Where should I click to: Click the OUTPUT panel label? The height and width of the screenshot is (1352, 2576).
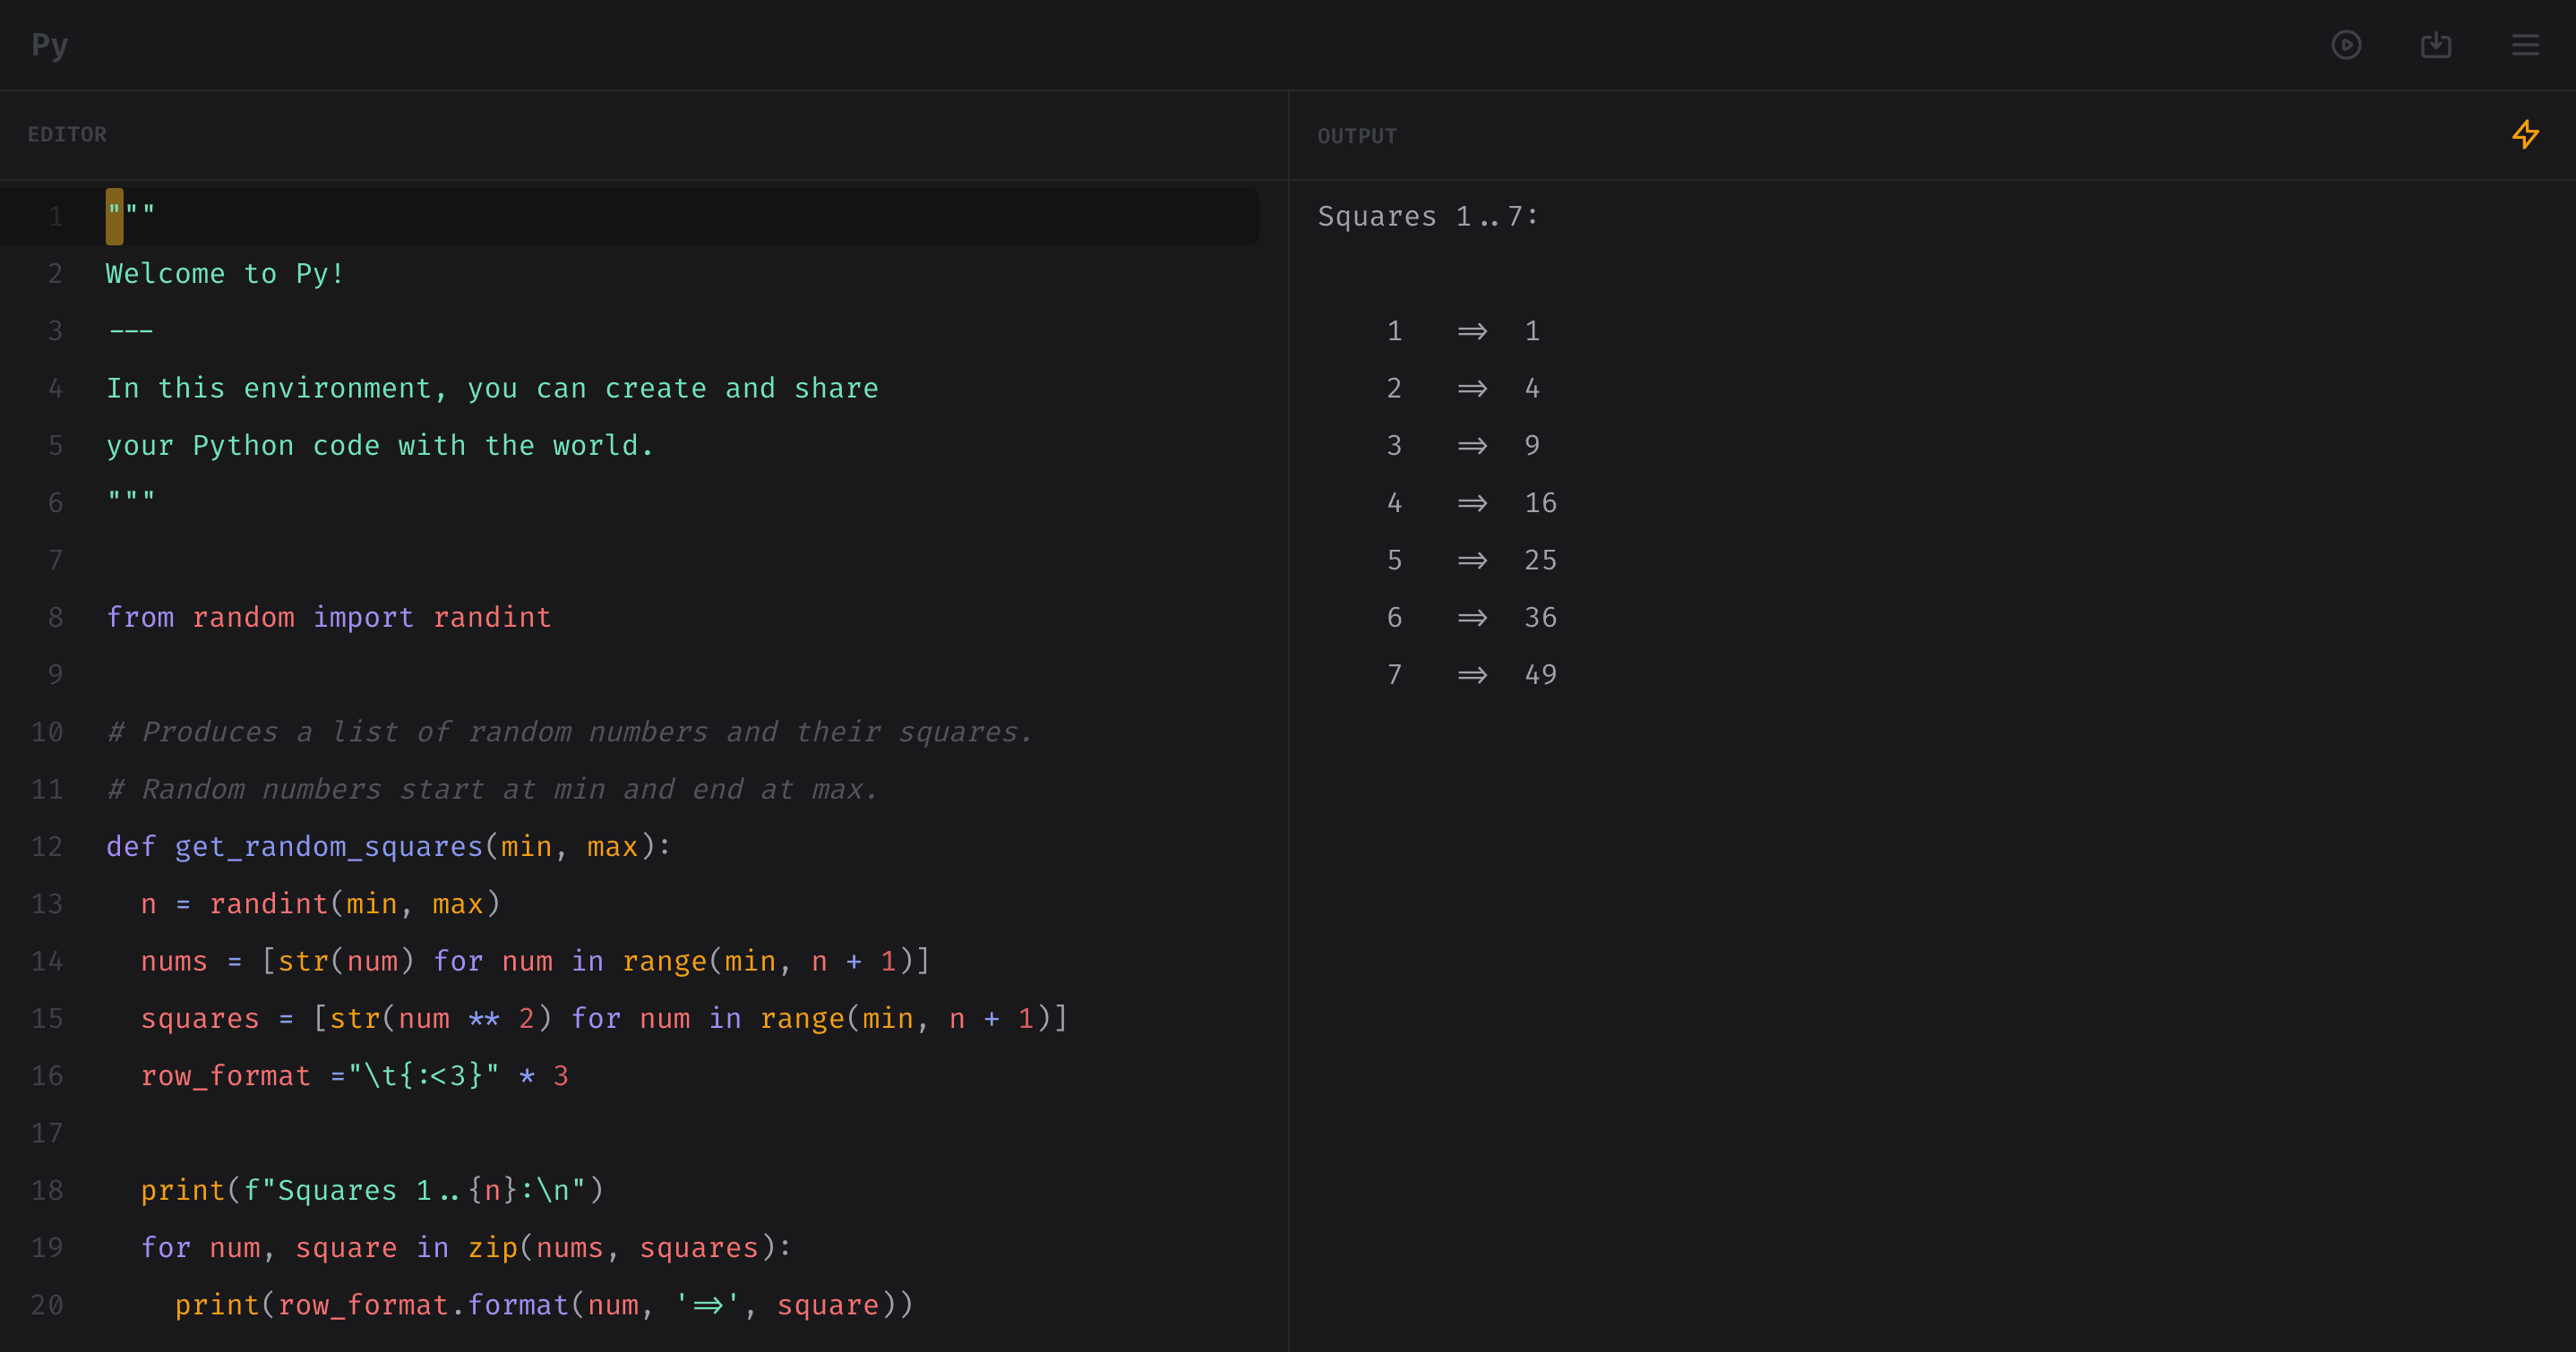point(1356,136)
